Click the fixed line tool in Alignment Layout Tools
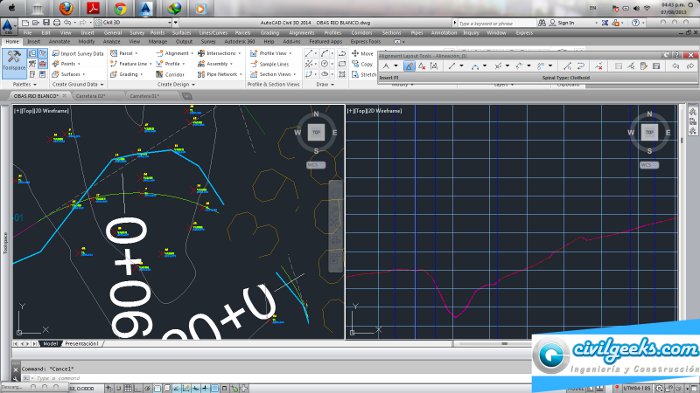The width and height of the screenshot is (700, 393). (452, 67)
